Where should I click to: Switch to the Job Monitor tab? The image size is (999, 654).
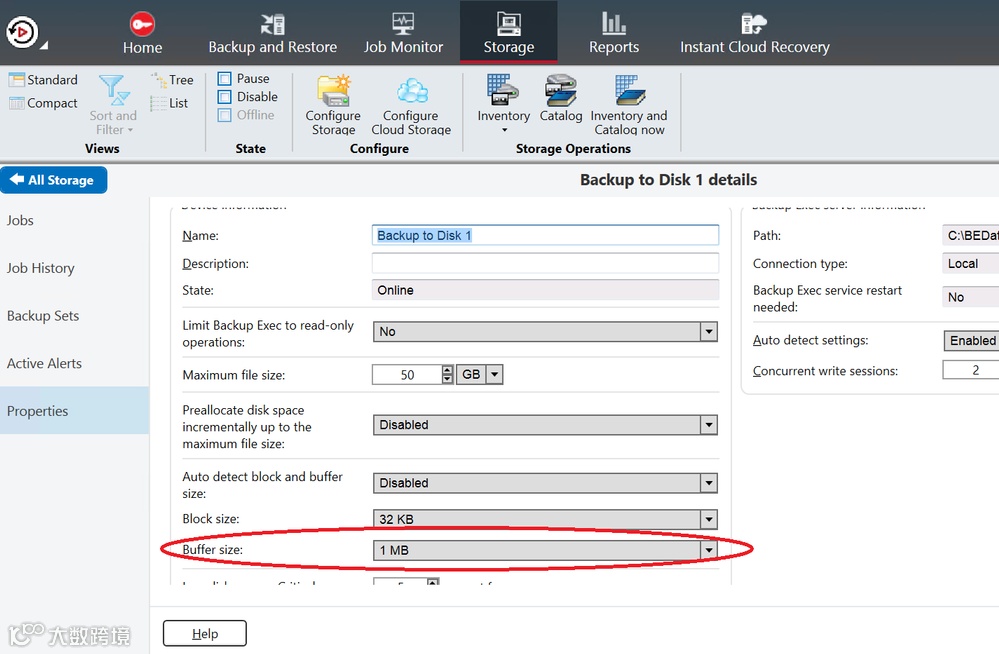(x=403, y=33)
